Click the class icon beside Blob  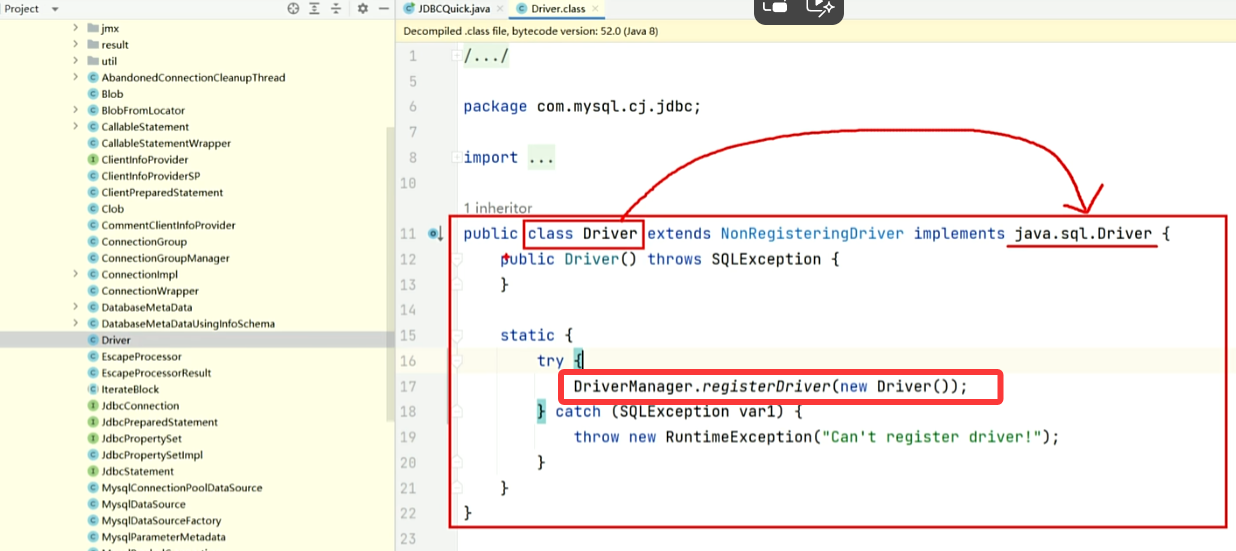click(93, 94)
